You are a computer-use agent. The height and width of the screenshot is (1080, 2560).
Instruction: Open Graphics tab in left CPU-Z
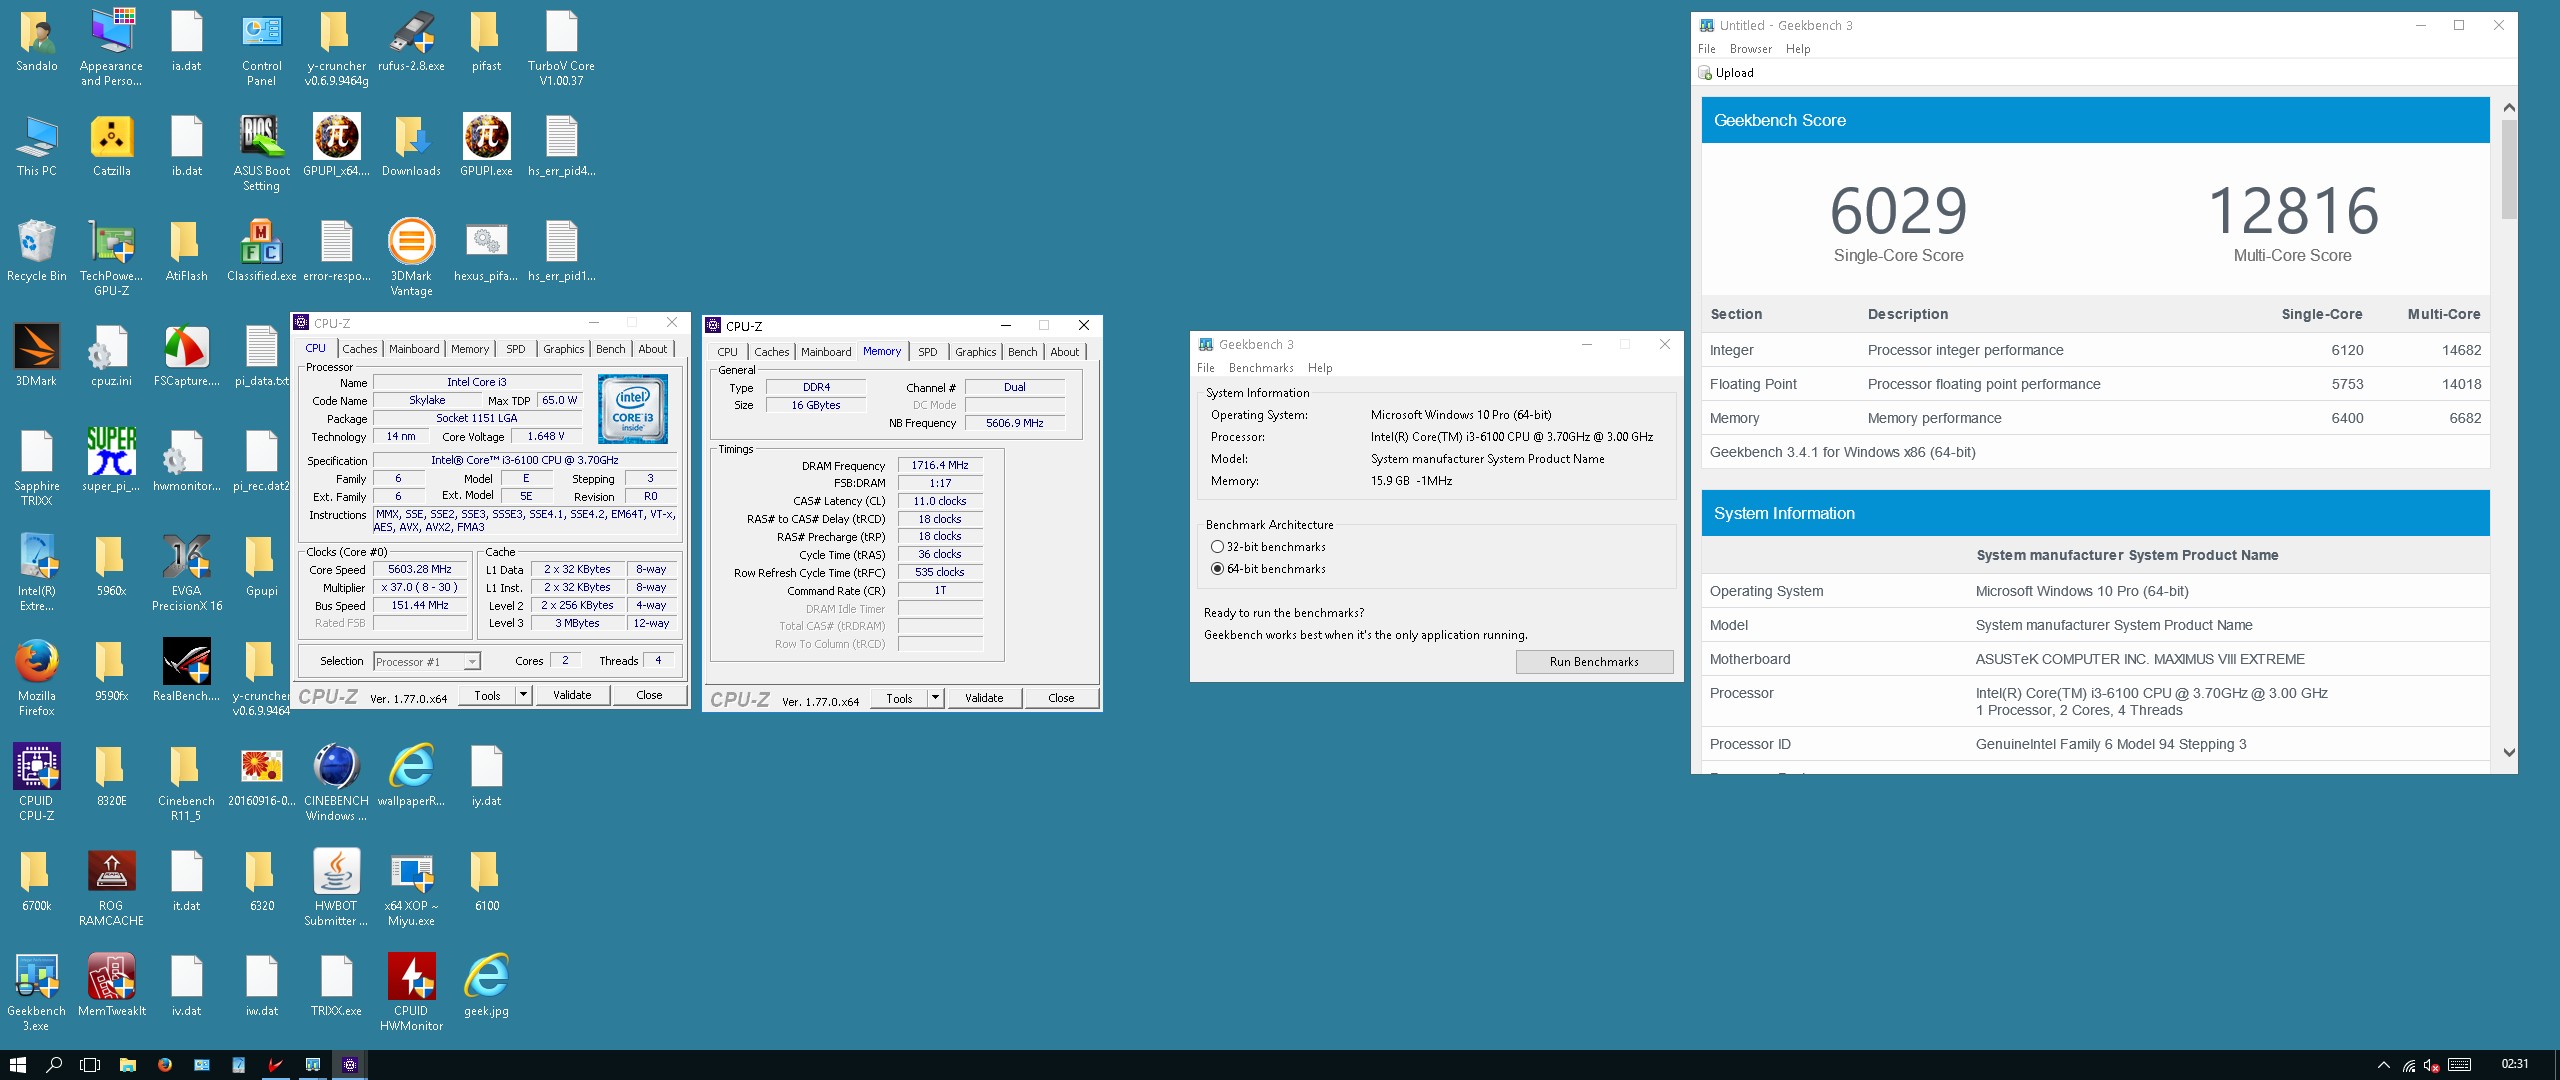coord(564,349)
